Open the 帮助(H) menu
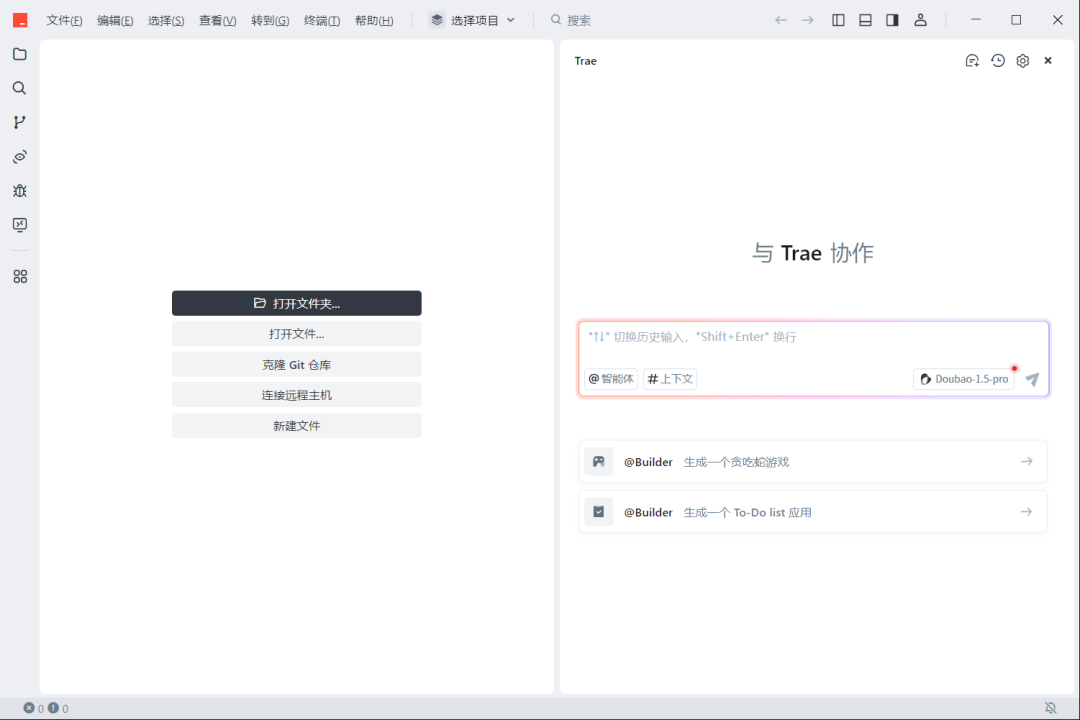Screen dimensions: 1080x720 coord(374,21)
